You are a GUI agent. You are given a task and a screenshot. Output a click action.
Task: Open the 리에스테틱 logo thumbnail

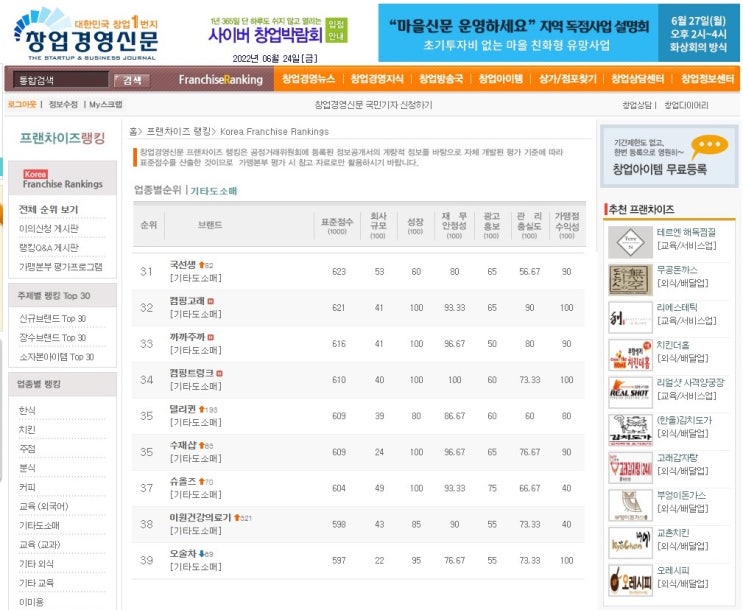(630, 318)
